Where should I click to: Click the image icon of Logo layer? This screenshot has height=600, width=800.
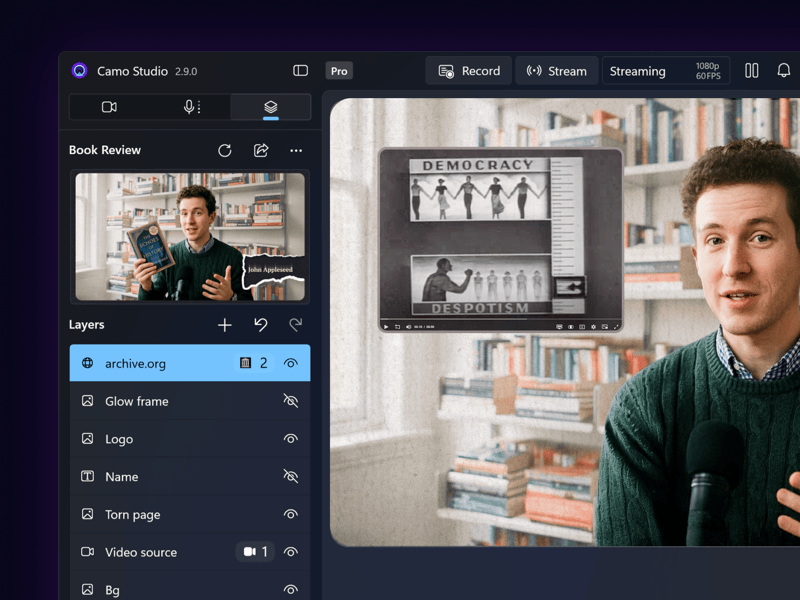click(88, 438)
